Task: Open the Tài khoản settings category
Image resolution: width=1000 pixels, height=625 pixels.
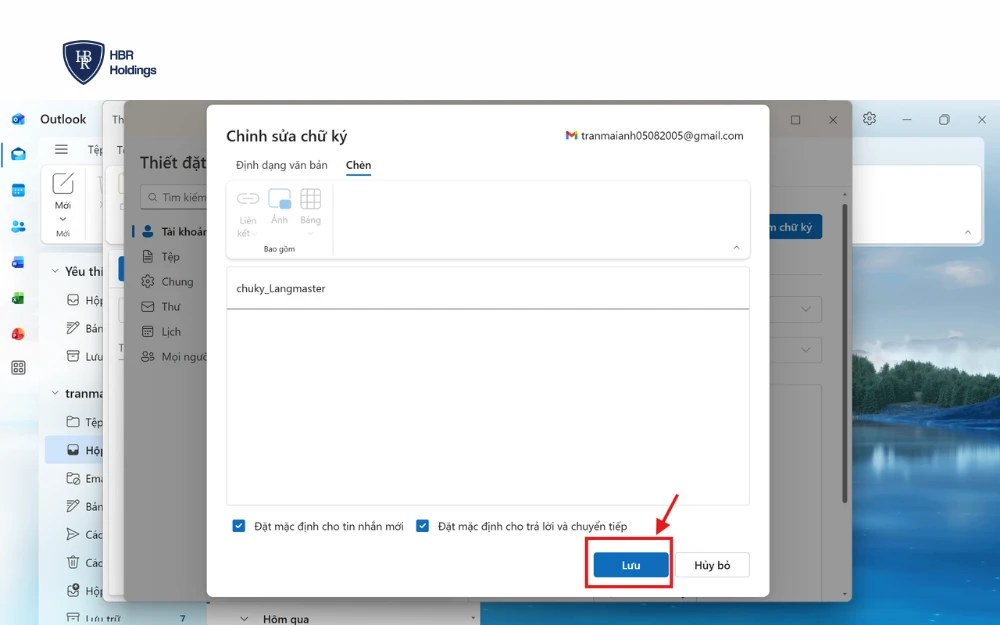Action: (173, 232)
